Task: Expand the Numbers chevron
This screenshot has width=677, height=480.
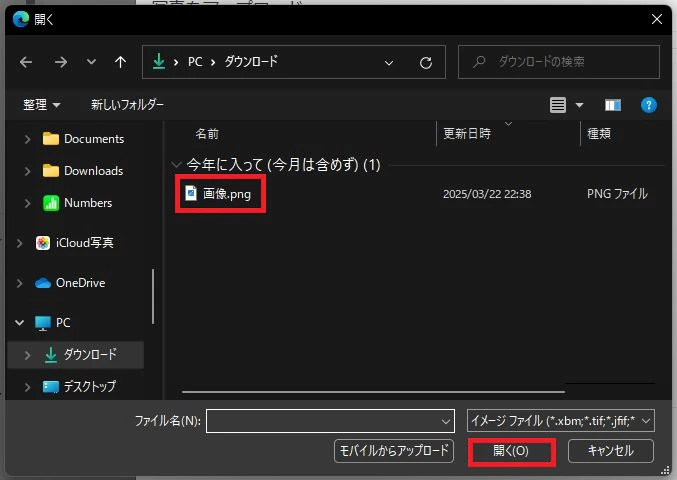Action: point(28,203)
